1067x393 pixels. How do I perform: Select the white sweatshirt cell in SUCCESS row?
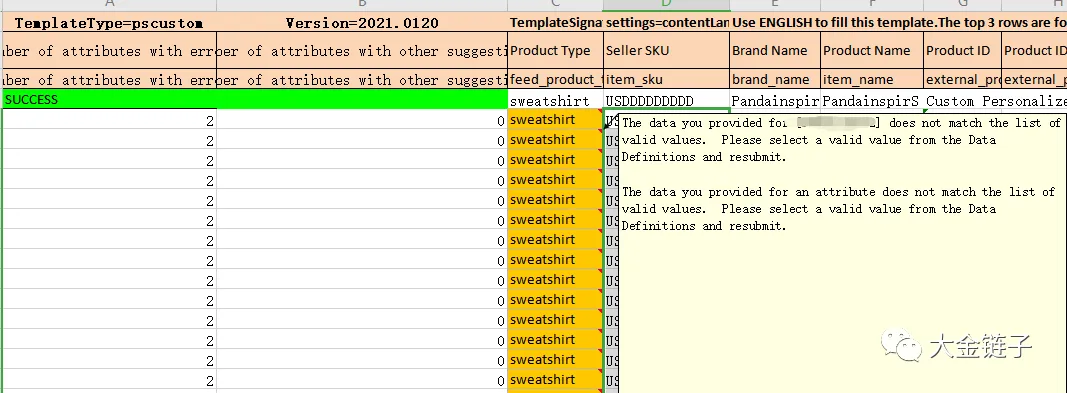pos(555,101)
